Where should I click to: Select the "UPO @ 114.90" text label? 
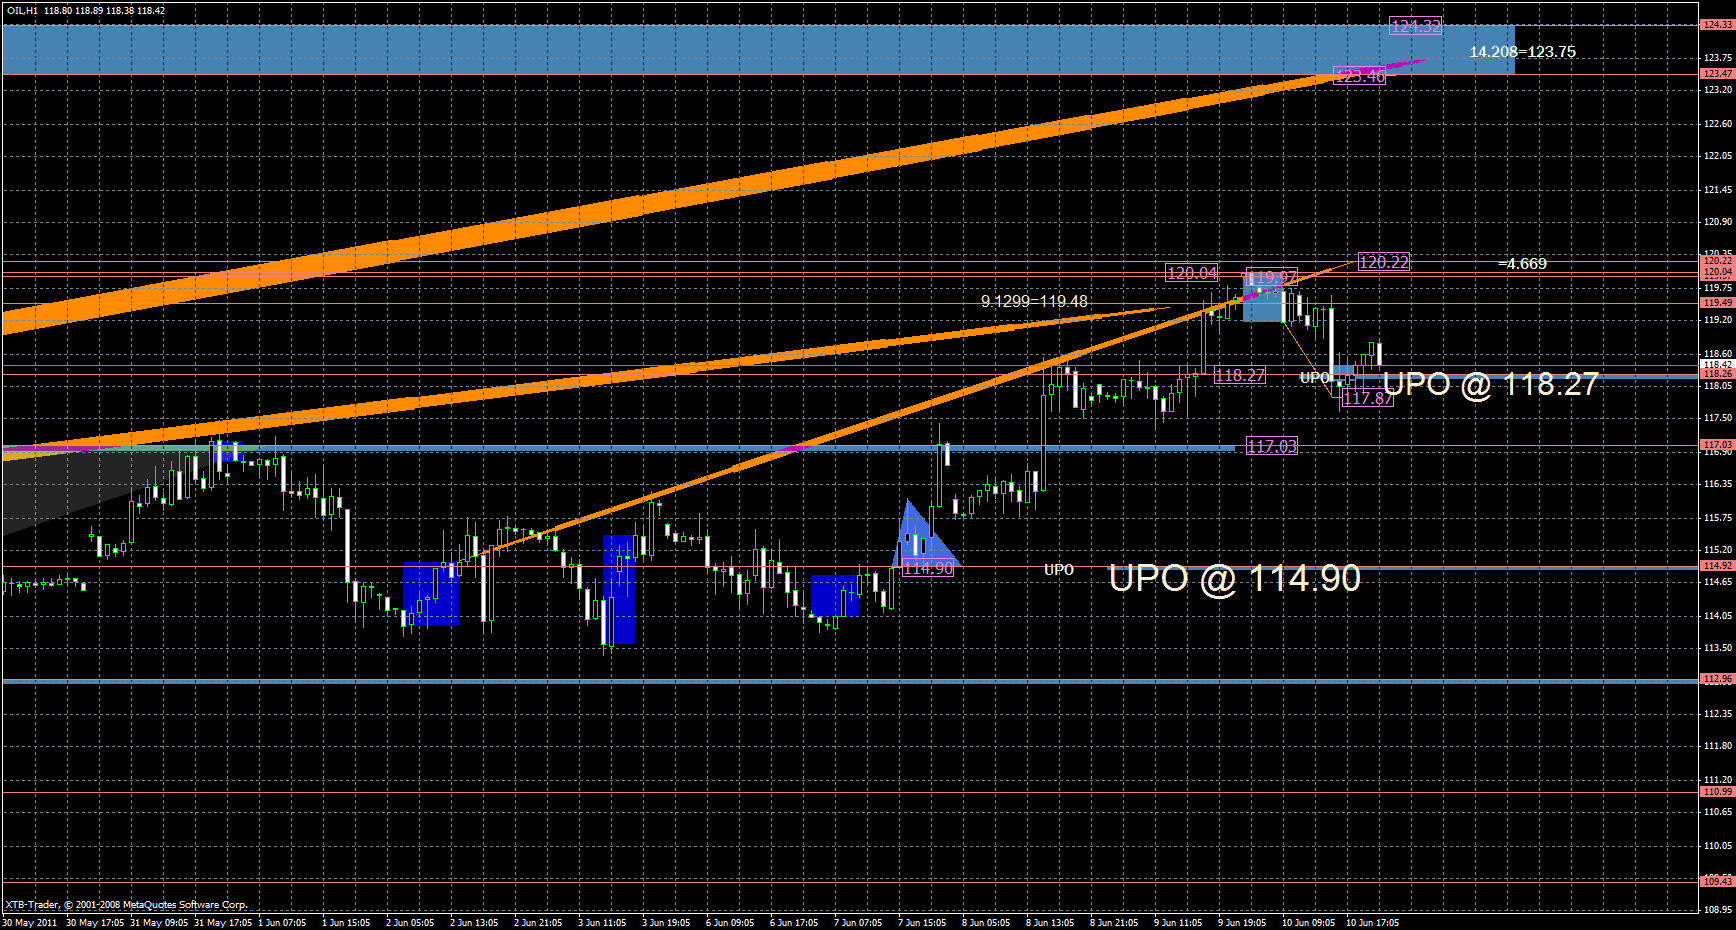(1235, 580)
